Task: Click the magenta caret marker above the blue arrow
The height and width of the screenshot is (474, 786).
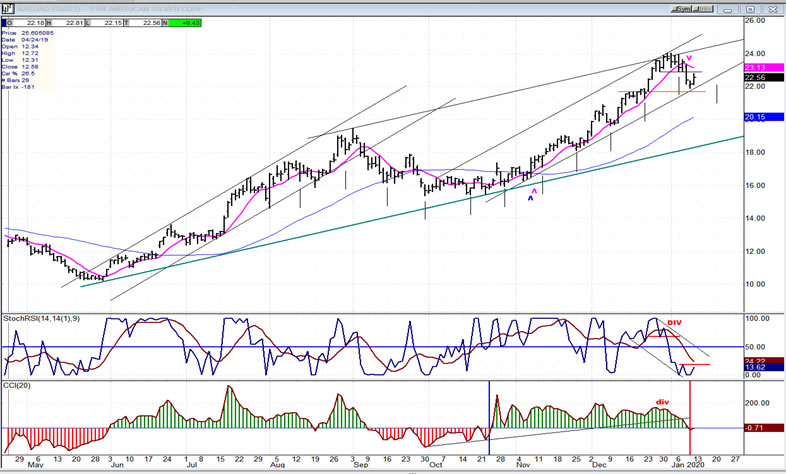Action: pos(534,189)
